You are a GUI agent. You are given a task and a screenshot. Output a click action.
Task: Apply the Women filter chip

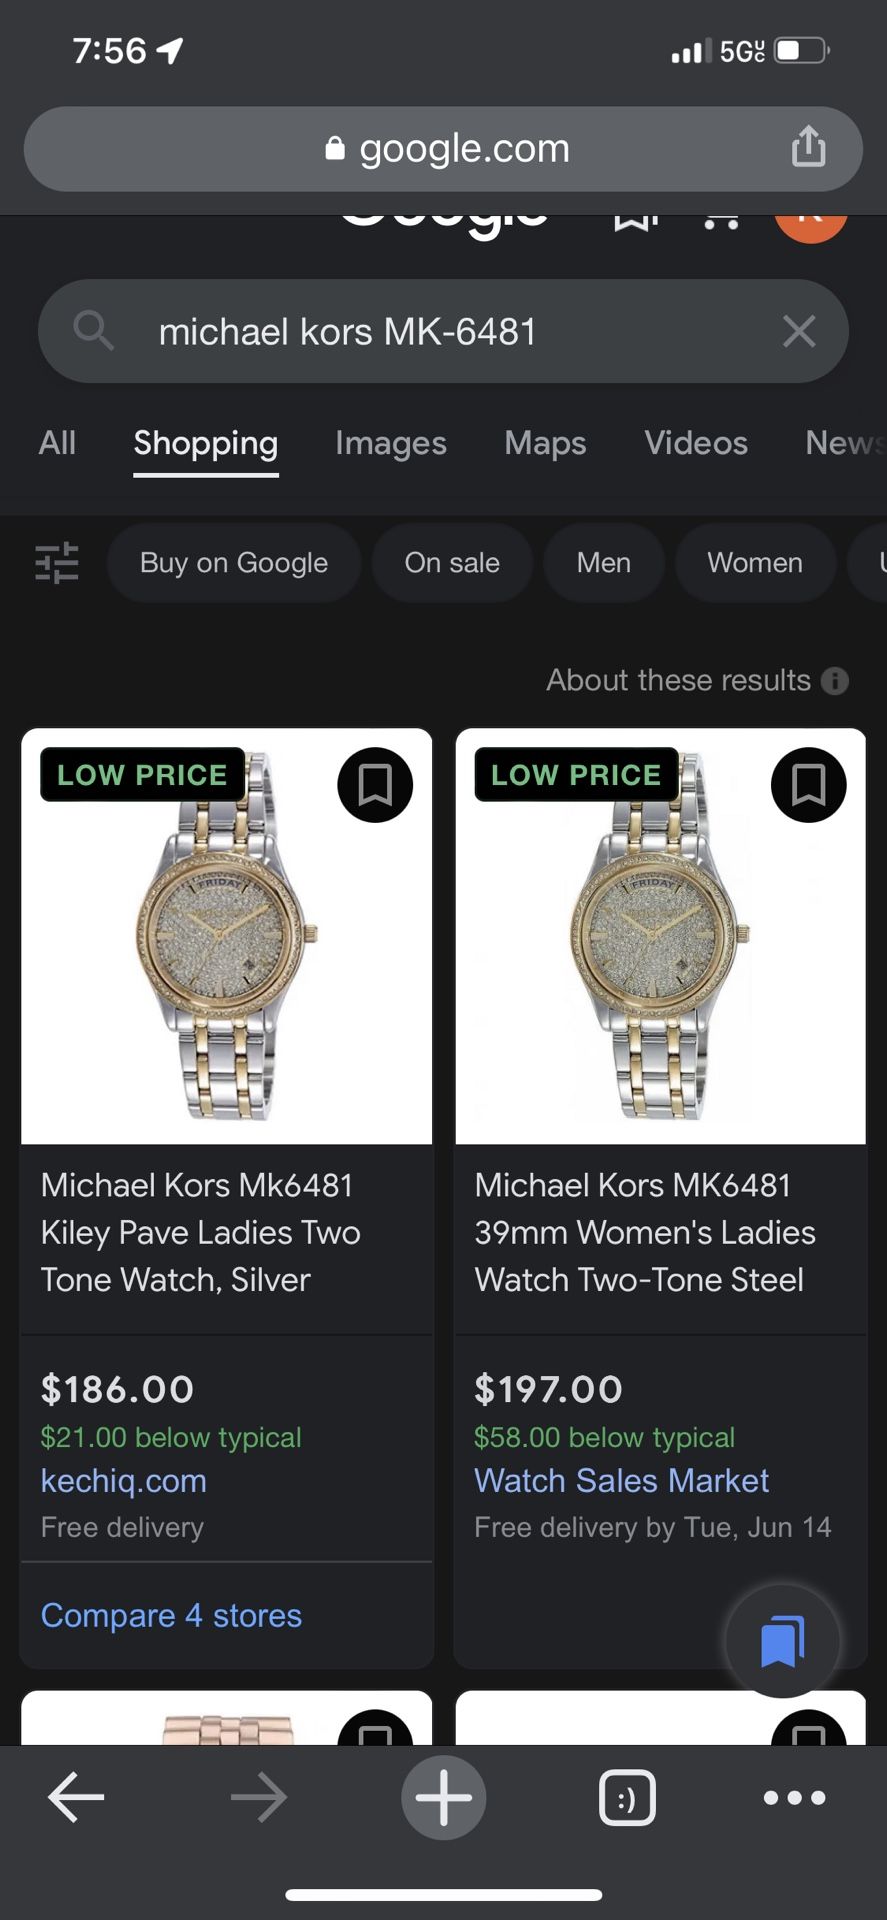[x=755, y=563]
